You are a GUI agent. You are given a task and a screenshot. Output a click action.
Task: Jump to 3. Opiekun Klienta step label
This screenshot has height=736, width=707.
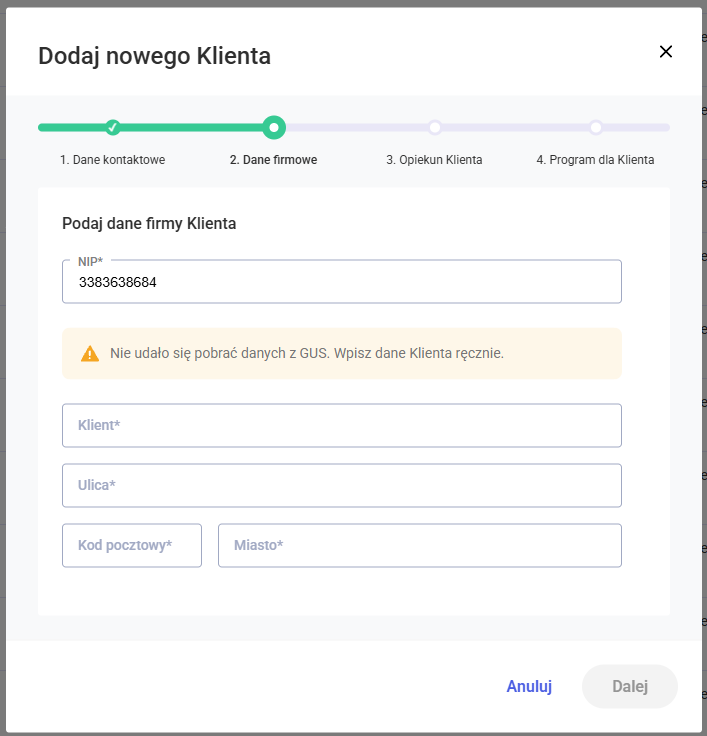click(434, 160)
